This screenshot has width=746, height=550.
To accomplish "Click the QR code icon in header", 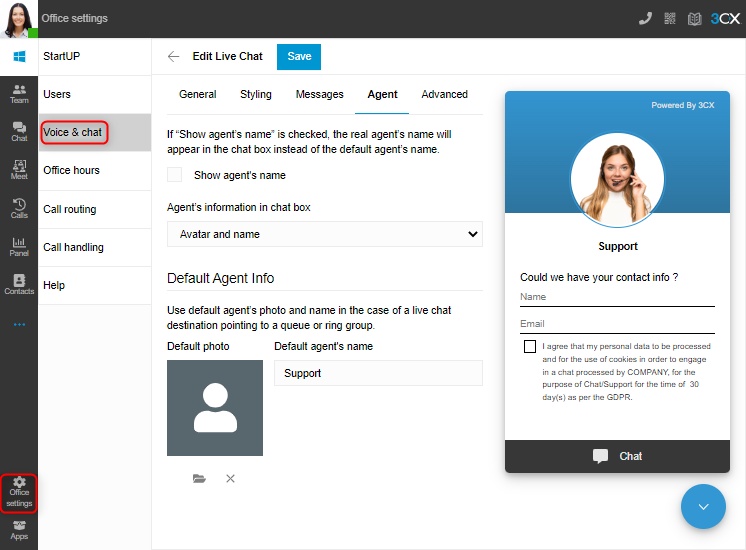I will pyautogui.click(x=670, y=18).
